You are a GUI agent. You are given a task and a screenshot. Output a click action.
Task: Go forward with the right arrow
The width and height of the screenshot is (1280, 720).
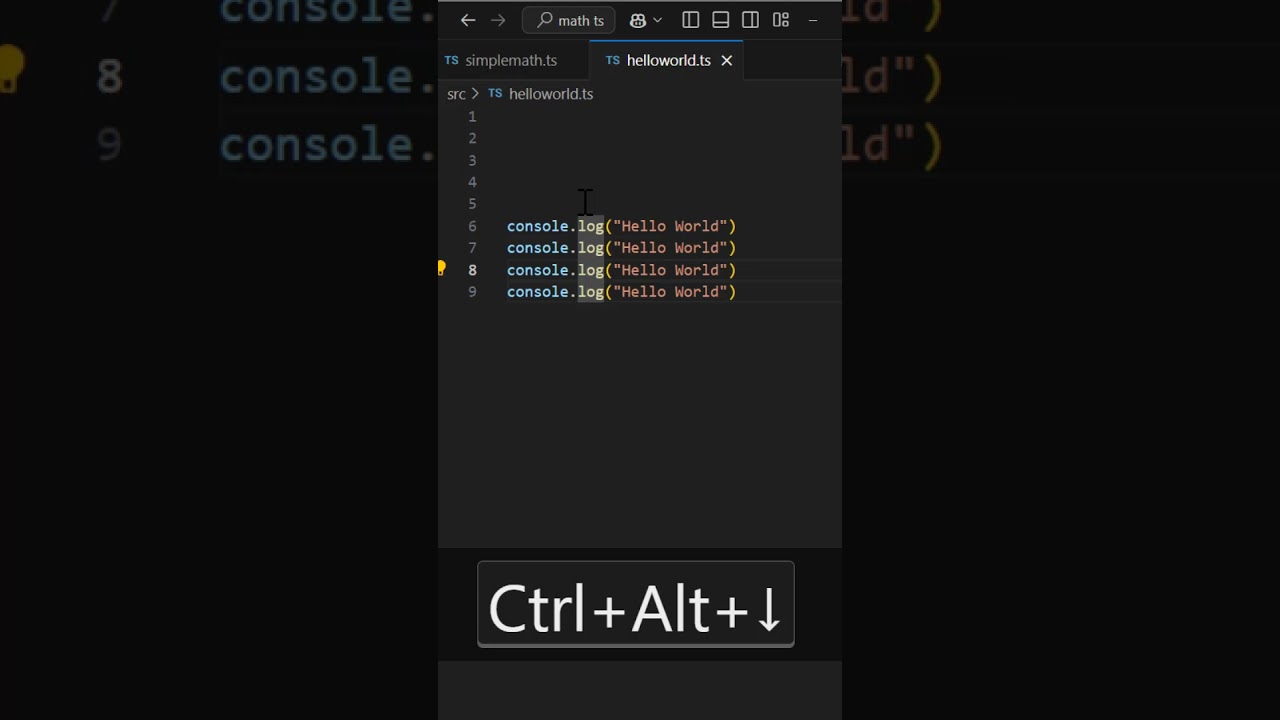coord(498,20)
